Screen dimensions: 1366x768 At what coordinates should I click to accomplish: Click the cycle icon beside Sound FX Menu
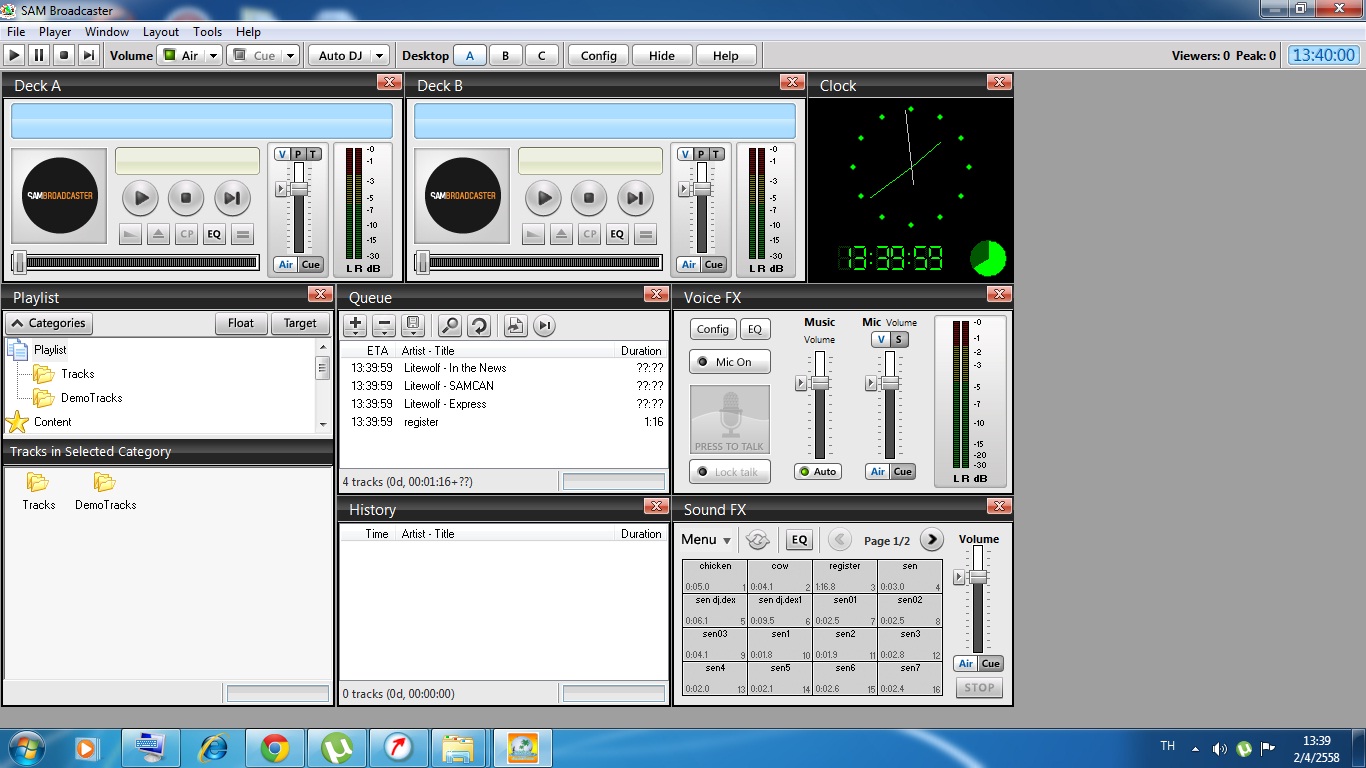click(758, 540)
